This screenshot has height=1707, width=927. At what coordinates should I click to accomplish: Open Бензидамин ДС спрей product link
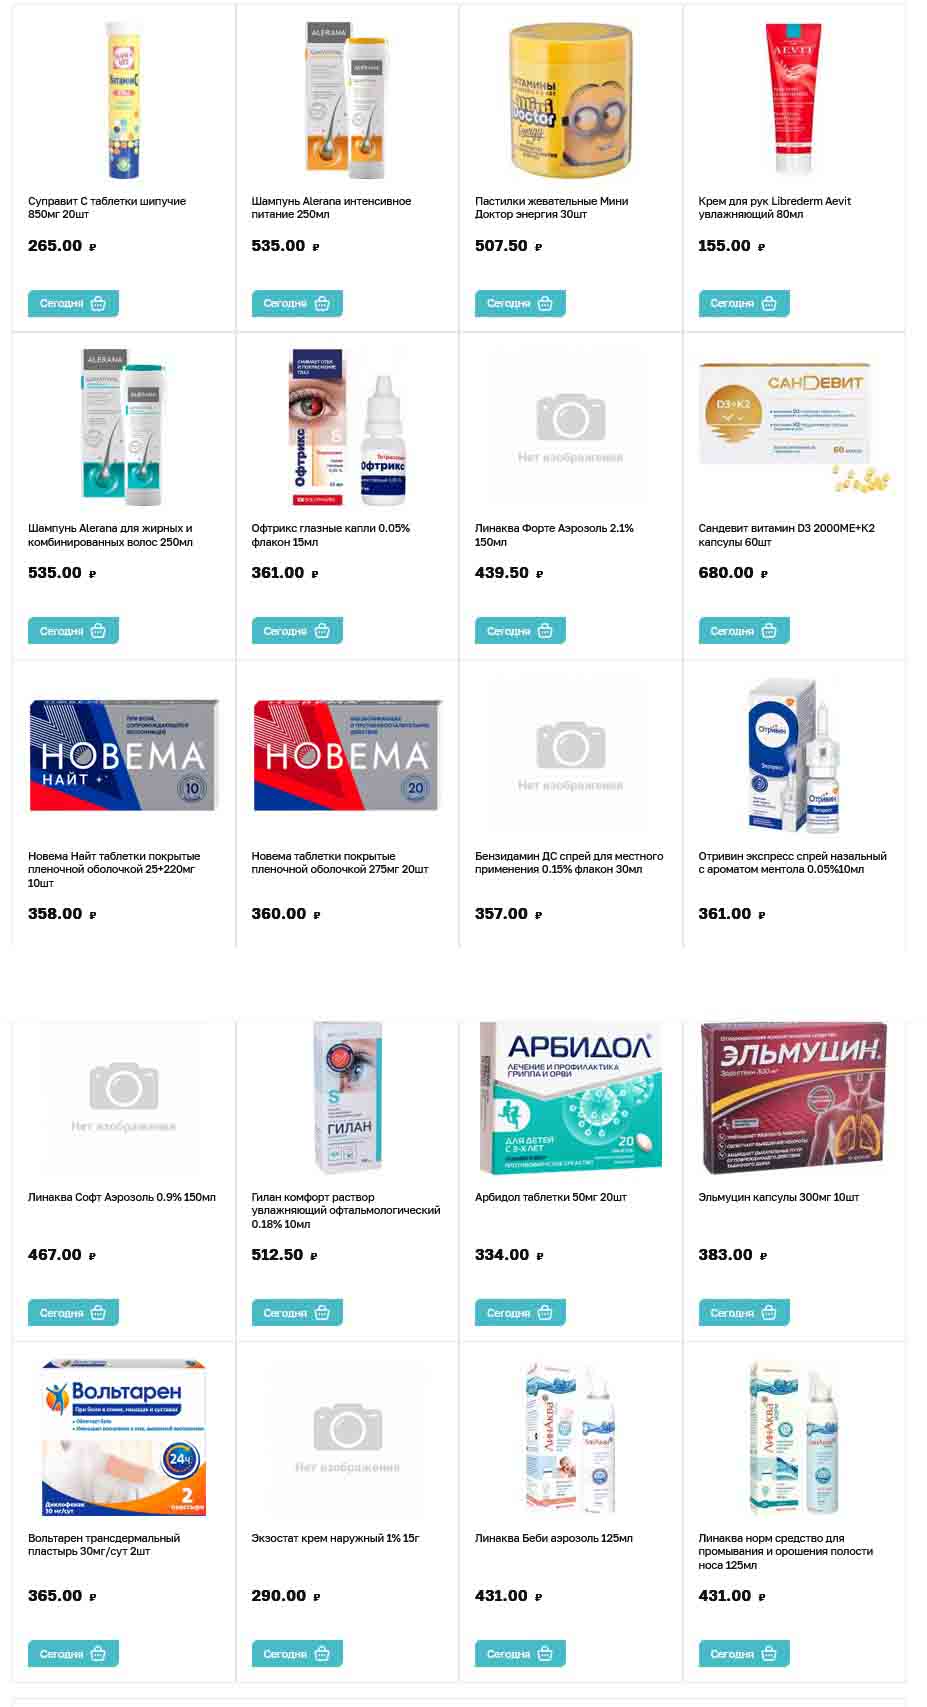569,863
